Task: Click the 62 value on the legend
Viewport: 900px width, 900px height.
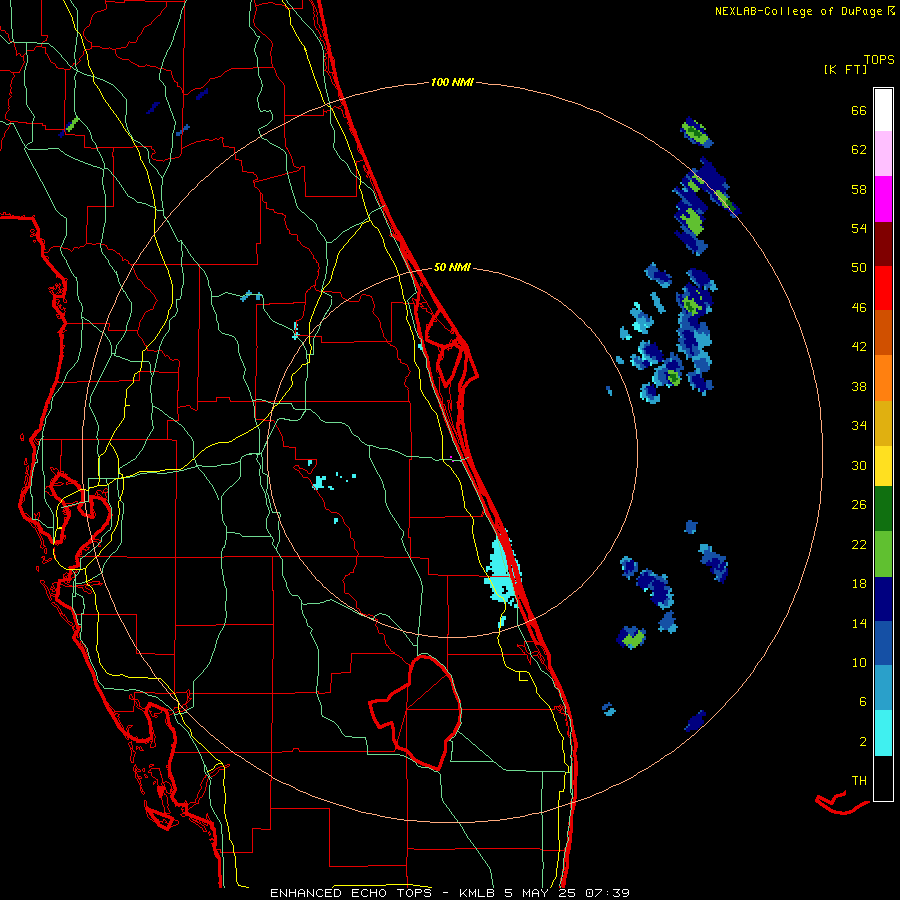Action: (859, 150)
